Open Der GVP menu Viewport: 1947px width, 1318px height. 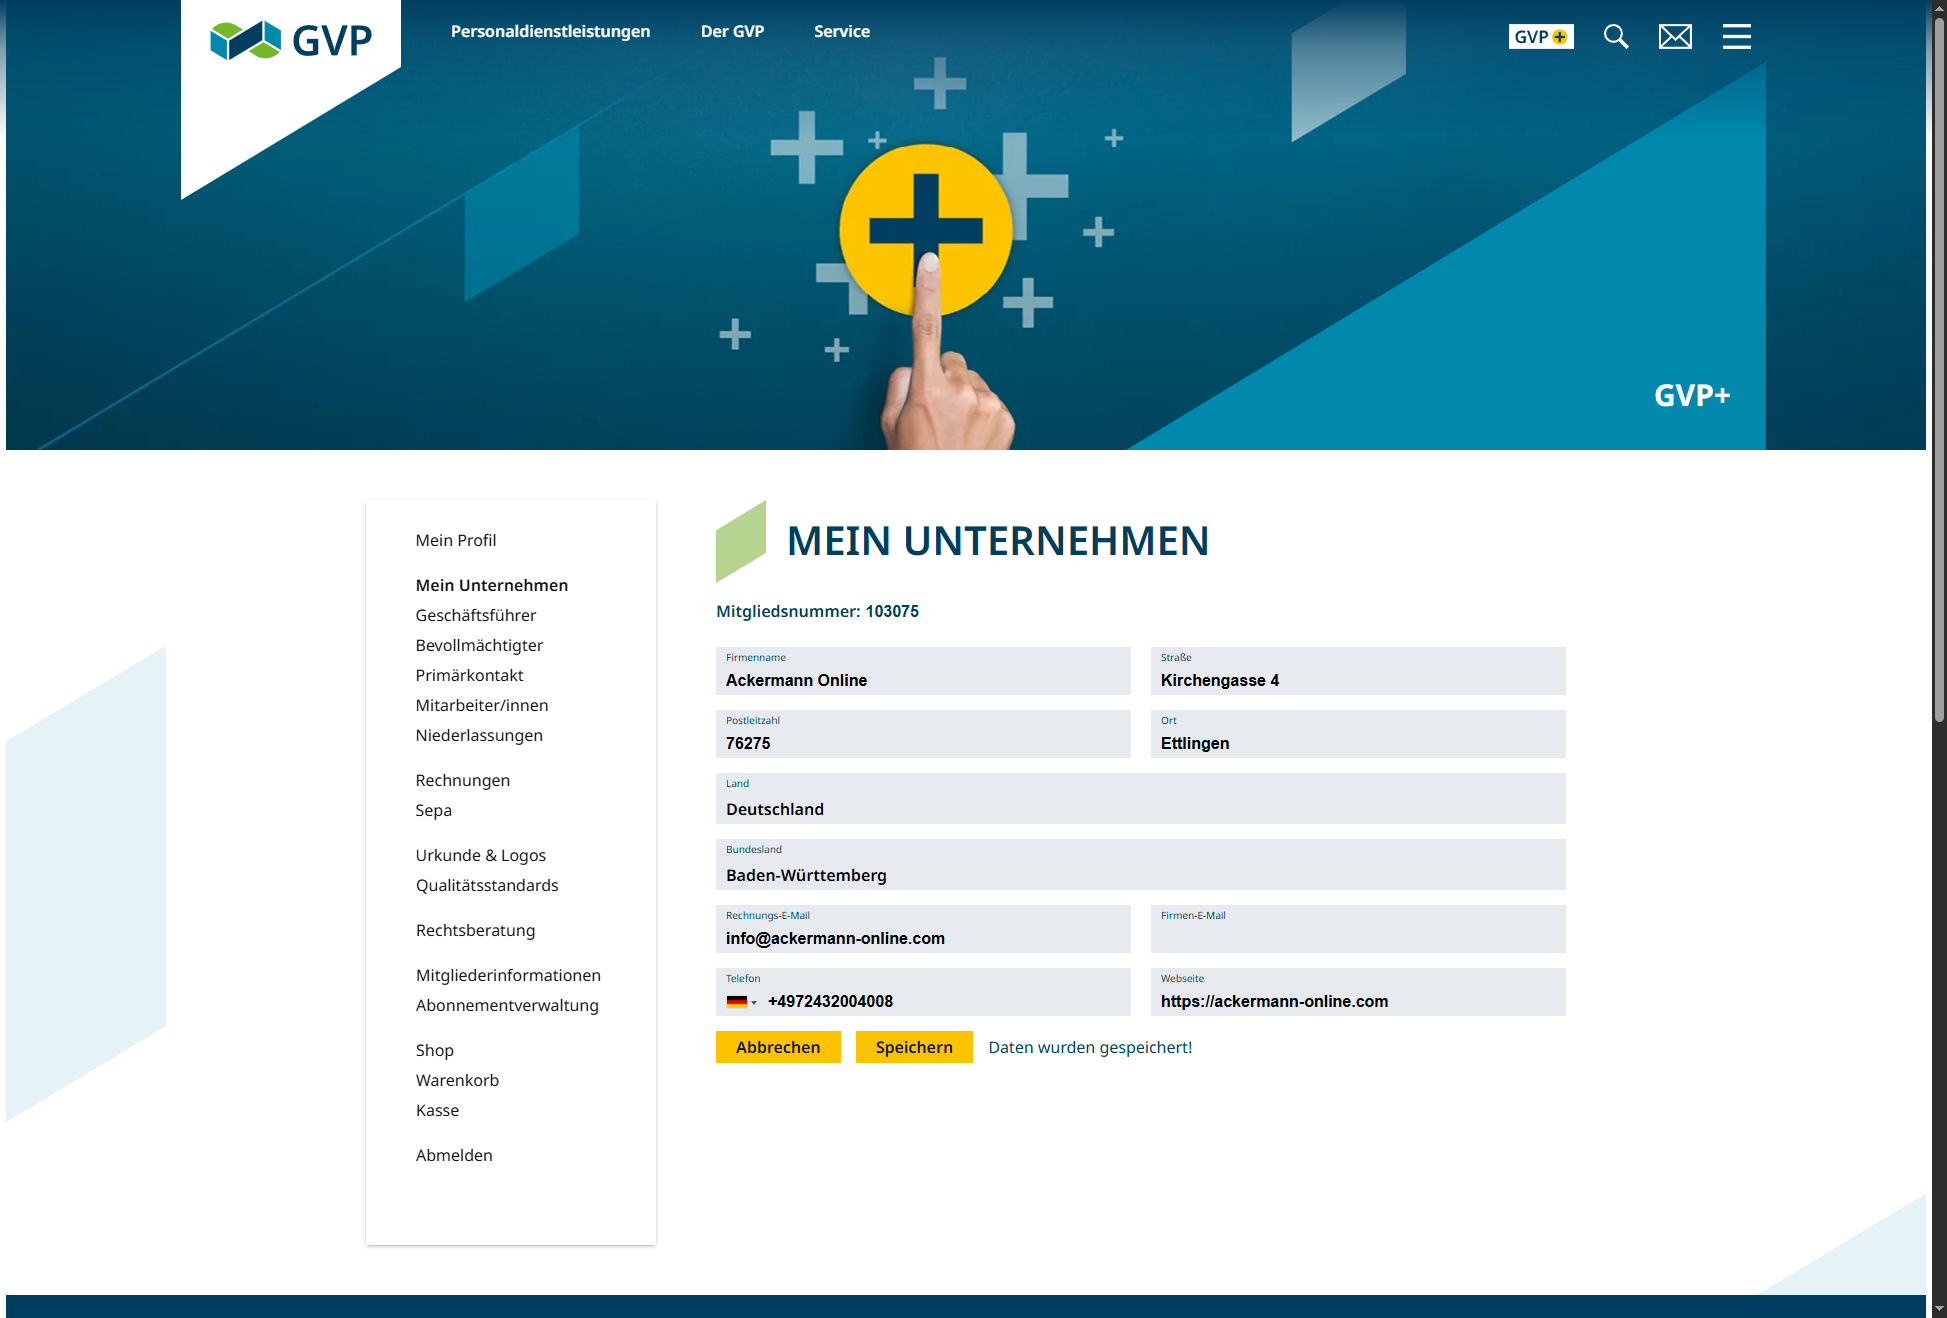[x=732, y=31]
